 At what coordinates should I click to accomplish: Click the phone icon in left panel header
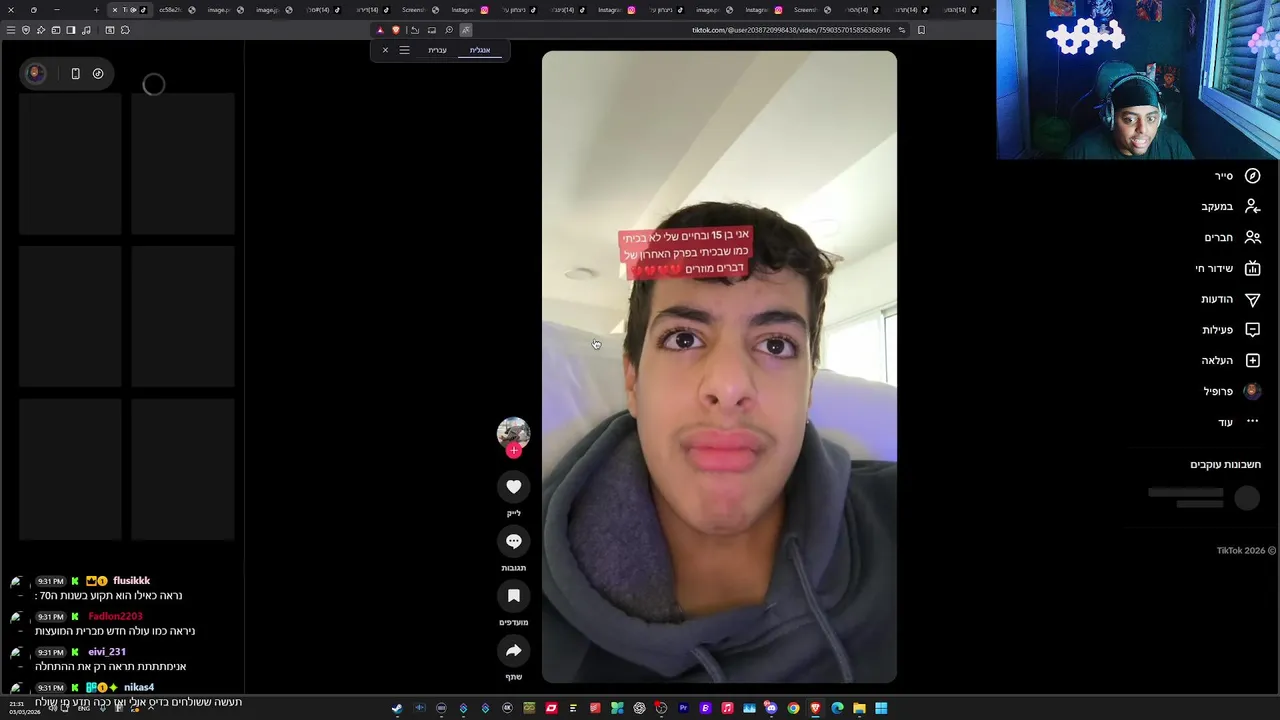(75, 73)
